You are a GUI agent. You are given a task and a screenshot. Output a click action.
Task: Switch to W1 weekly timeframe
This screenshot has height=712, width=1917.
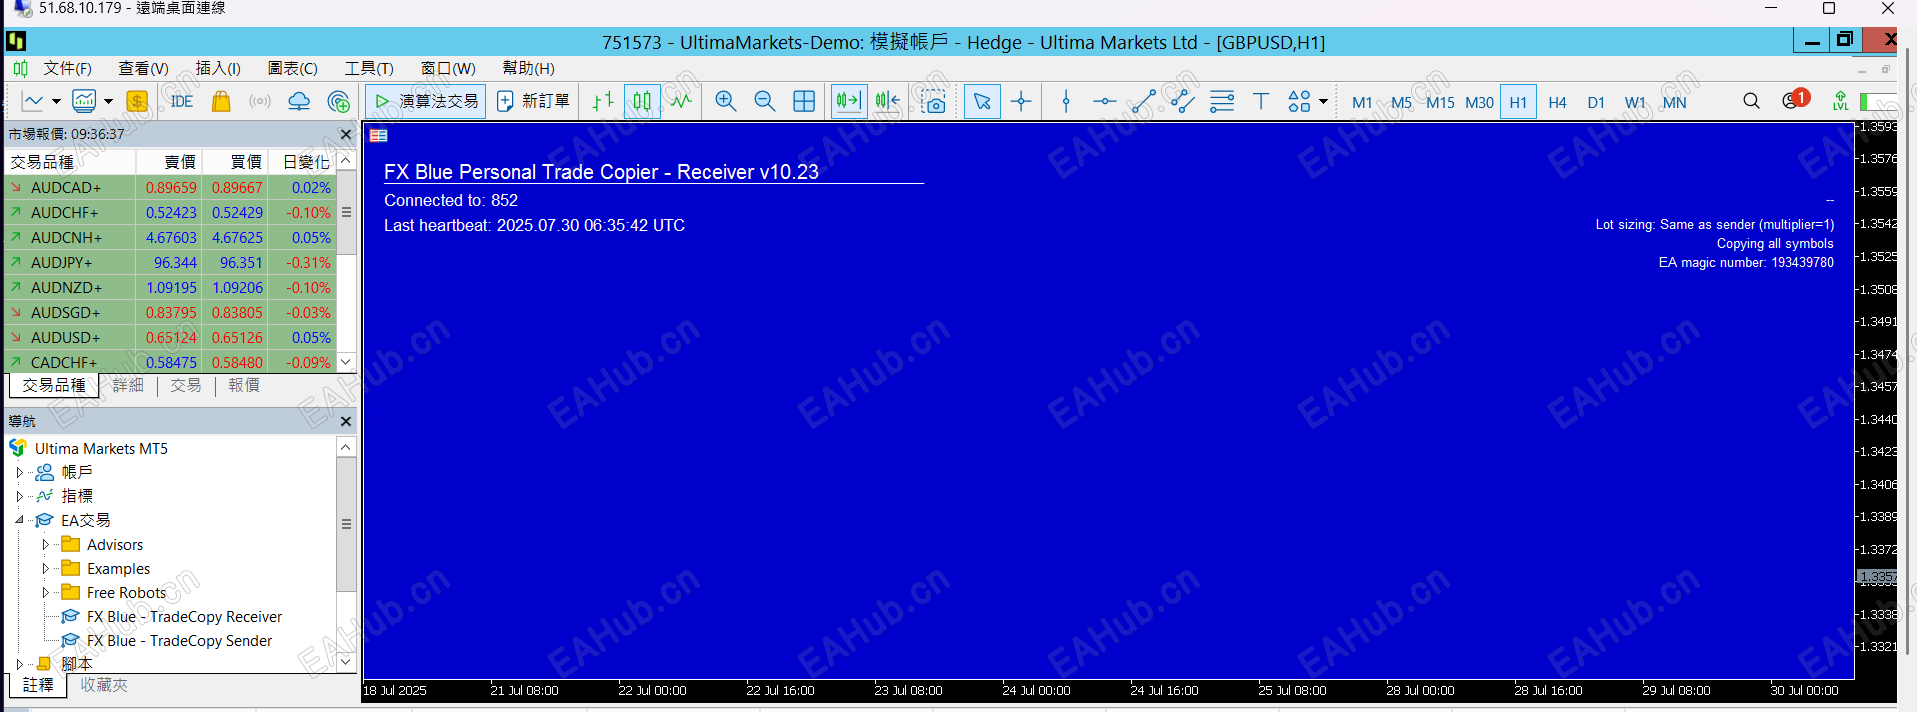click(x=1635, y=102)
